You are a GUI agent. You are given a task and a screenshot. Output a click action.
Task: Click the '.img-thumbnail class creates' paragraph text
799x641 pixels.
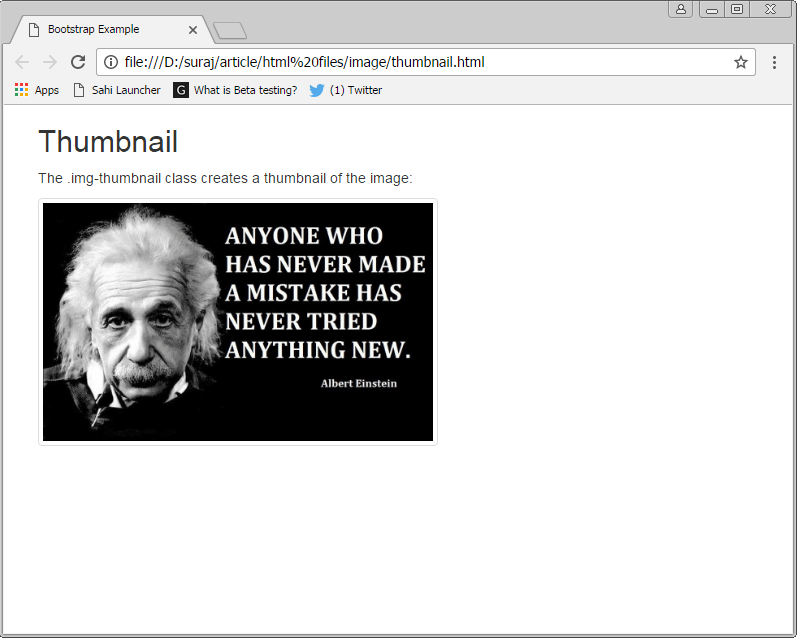click(225, 179)
